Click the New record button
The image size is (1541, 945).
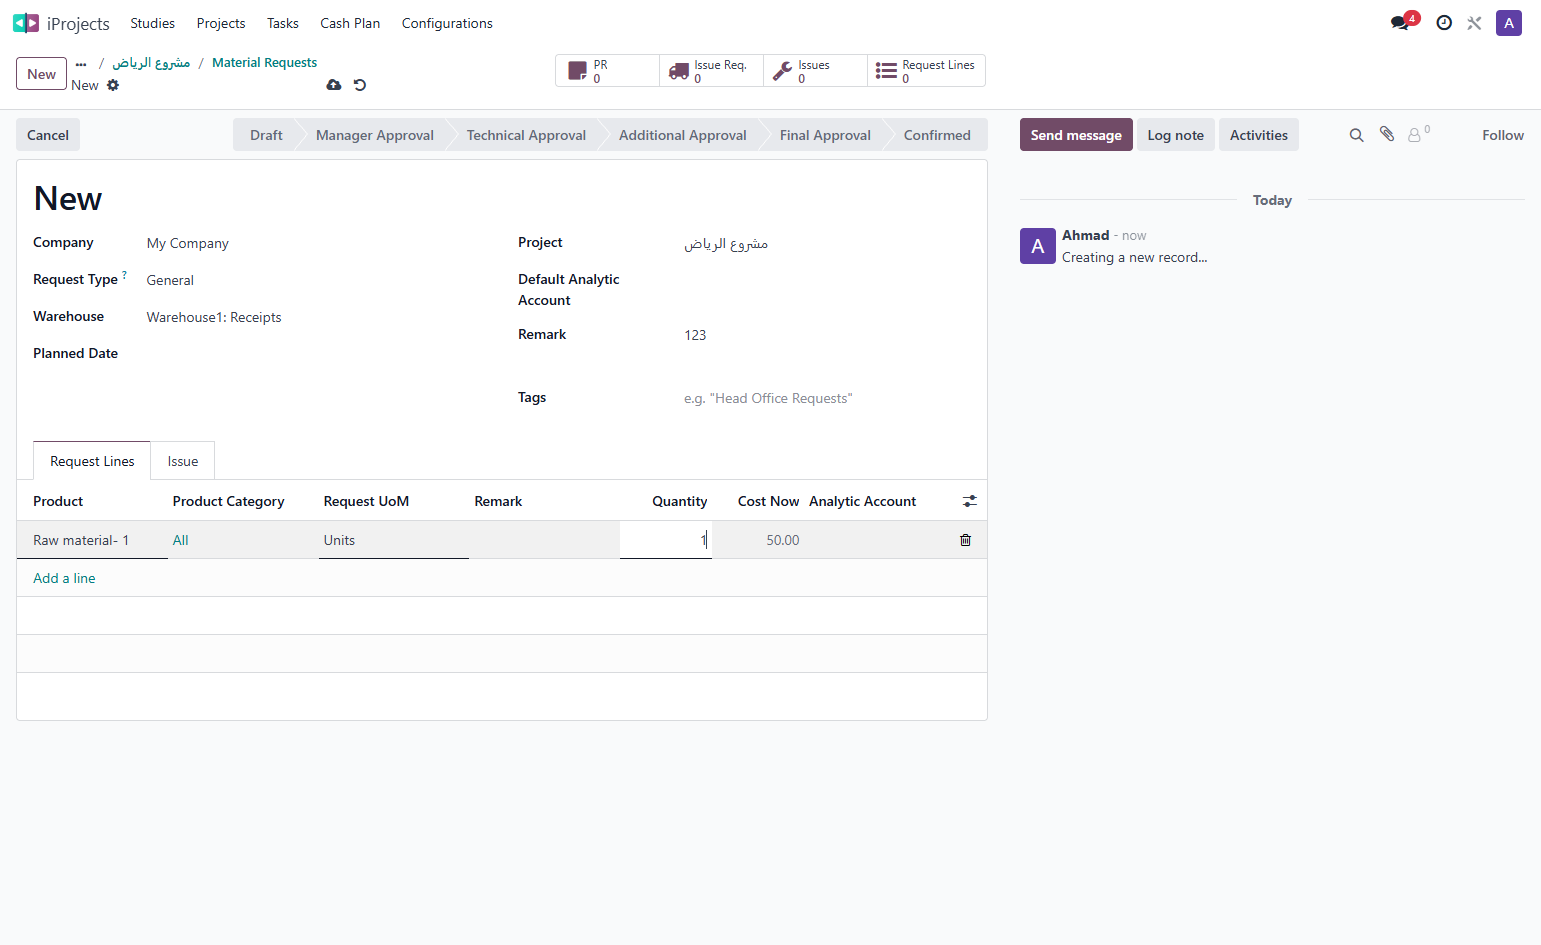pyautogui.click(x=42, y=74)
